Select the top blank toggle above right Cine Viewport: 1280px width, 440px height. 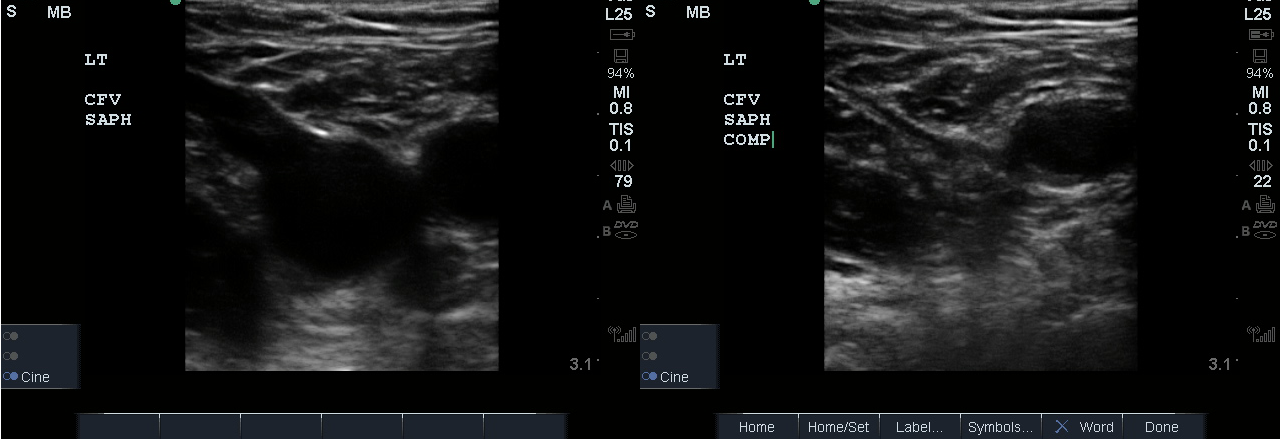[x=652, y=336]
